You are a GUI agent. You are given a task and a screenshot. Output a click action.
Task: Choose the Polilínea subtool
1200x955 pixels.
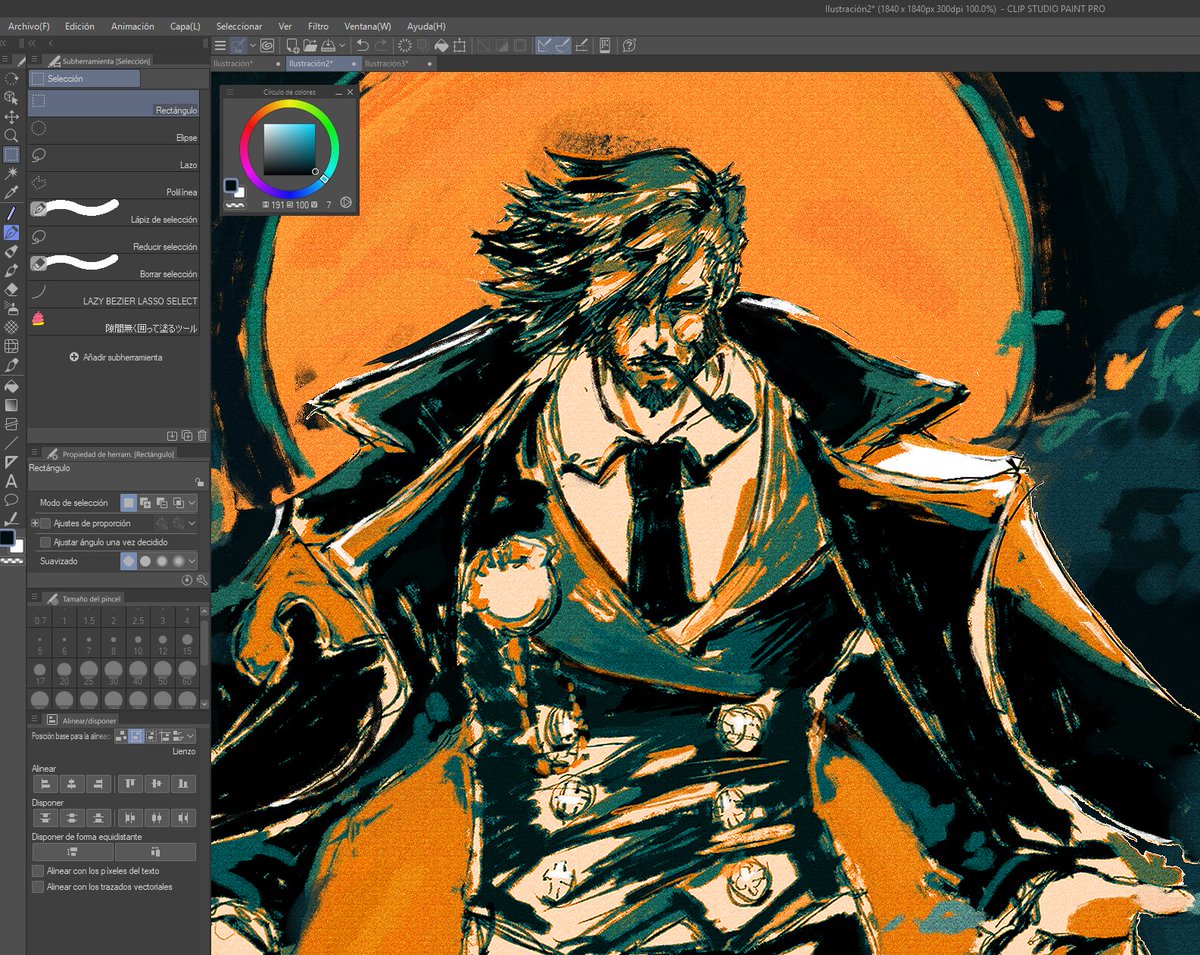click(113, 185)
